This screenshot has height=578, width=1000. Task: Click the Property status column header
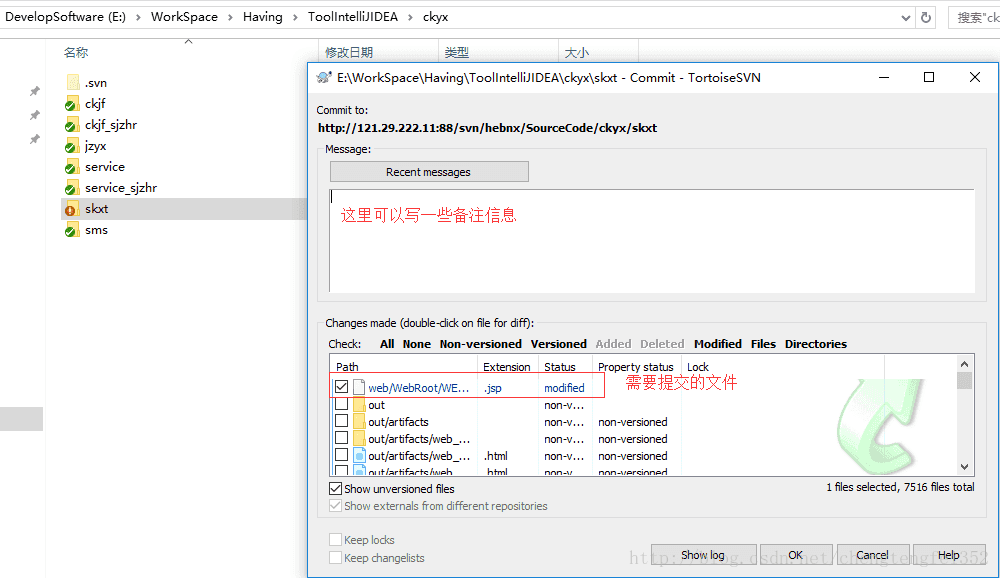point(636,366)
